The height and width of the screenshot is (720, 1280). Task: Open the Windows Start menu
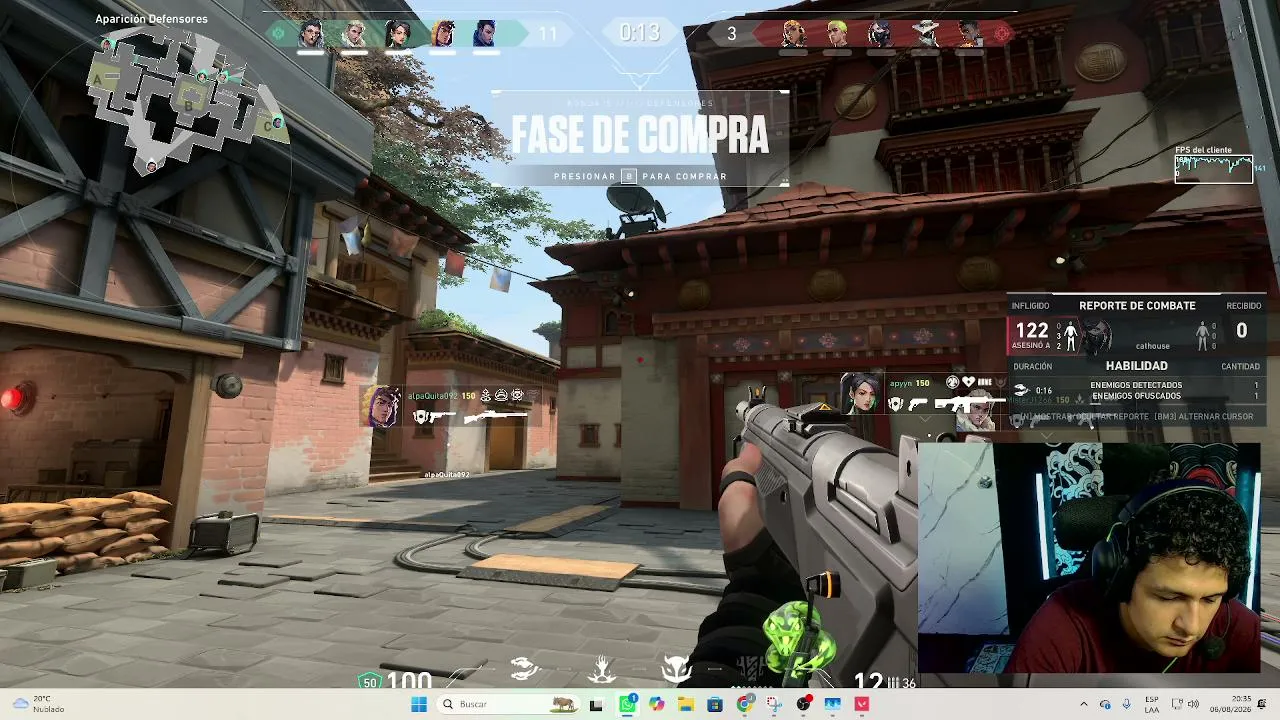(419, 704)
